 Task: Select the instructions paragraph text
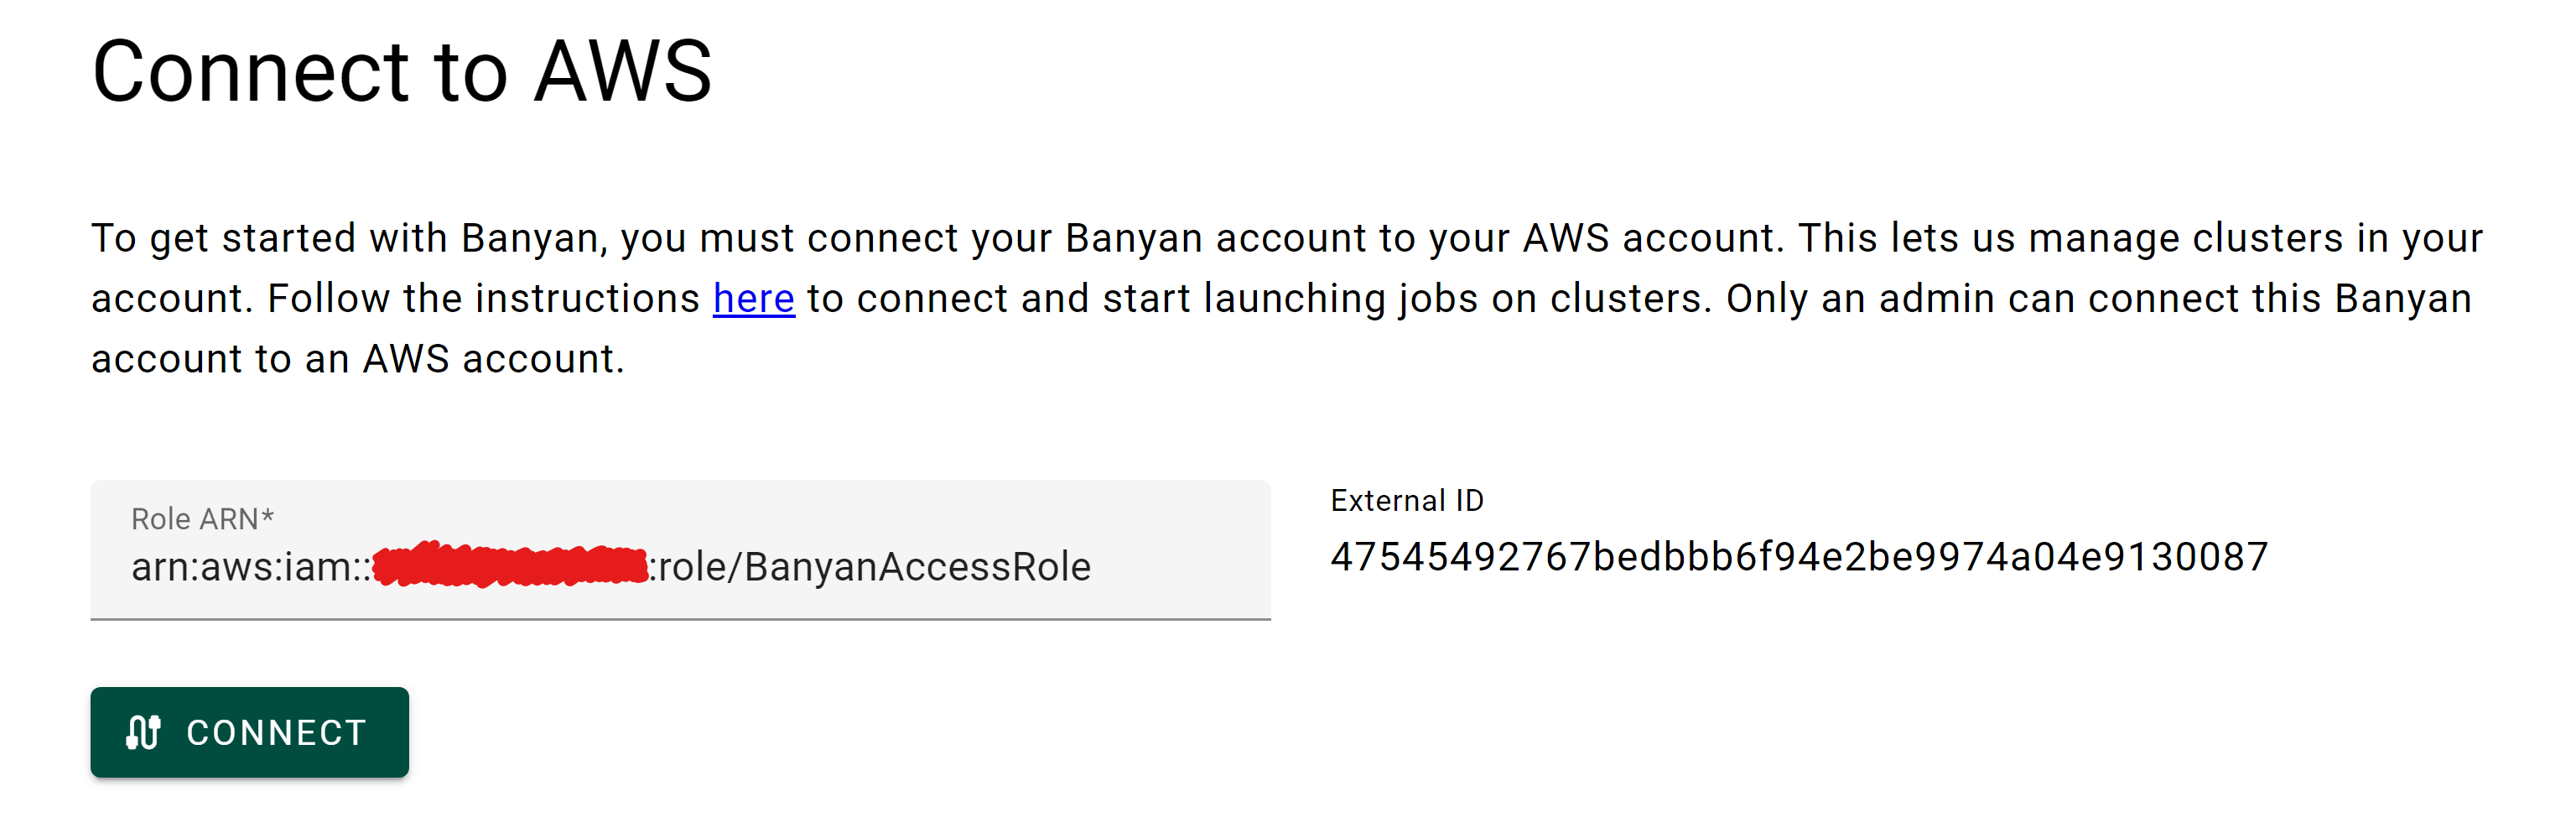(x=1280, y=298)
